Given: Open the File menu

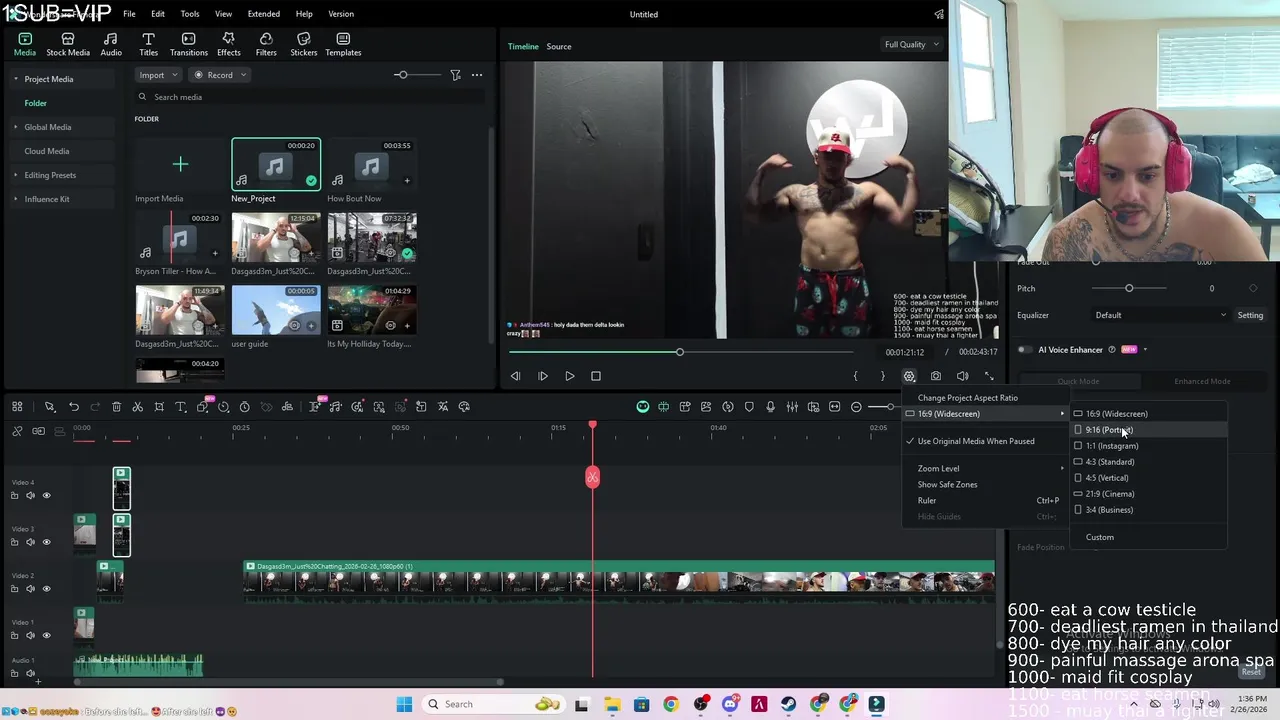Looking at the screenshot, I should point(129,14).
